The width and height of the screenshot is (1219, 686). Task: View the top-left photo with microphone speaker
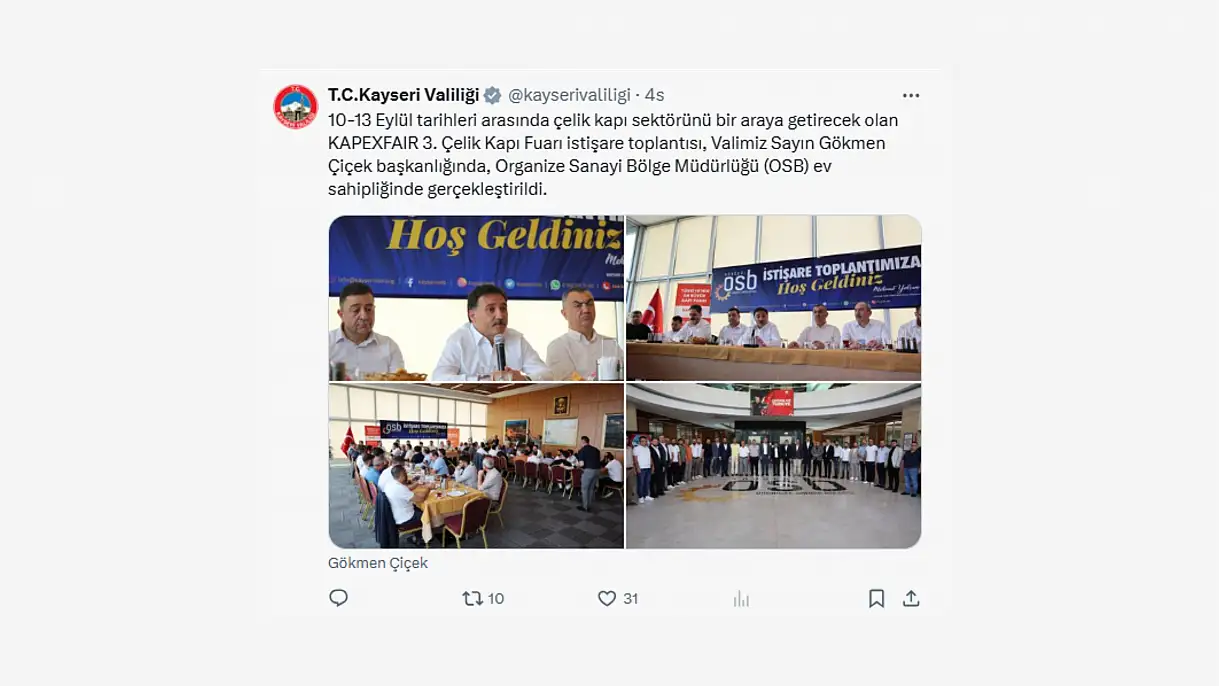pyautogui.click(x=476, y=298)
